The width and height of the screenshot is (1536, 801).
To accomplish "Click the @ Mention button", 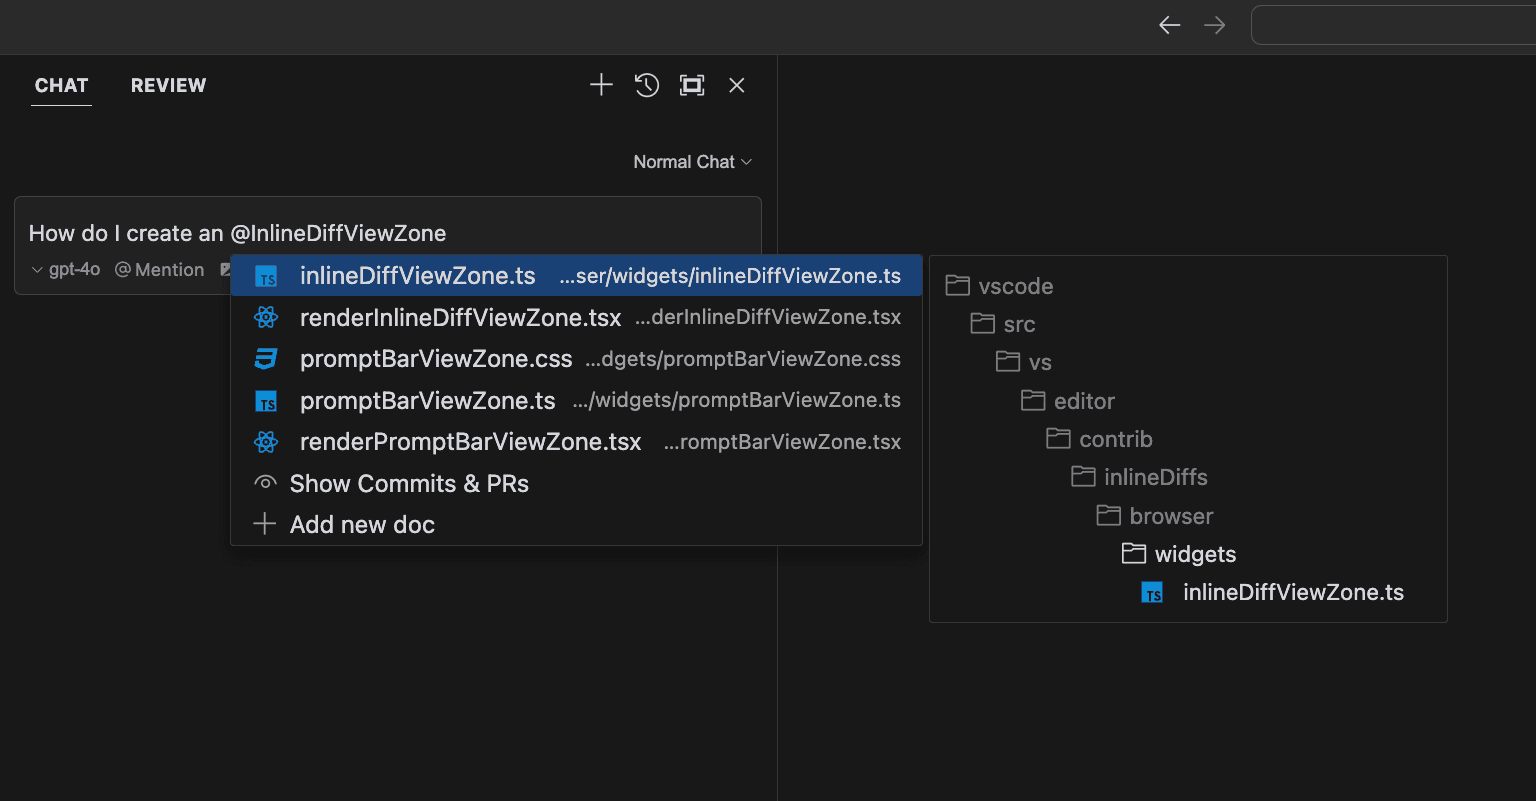I will [160, 269].
